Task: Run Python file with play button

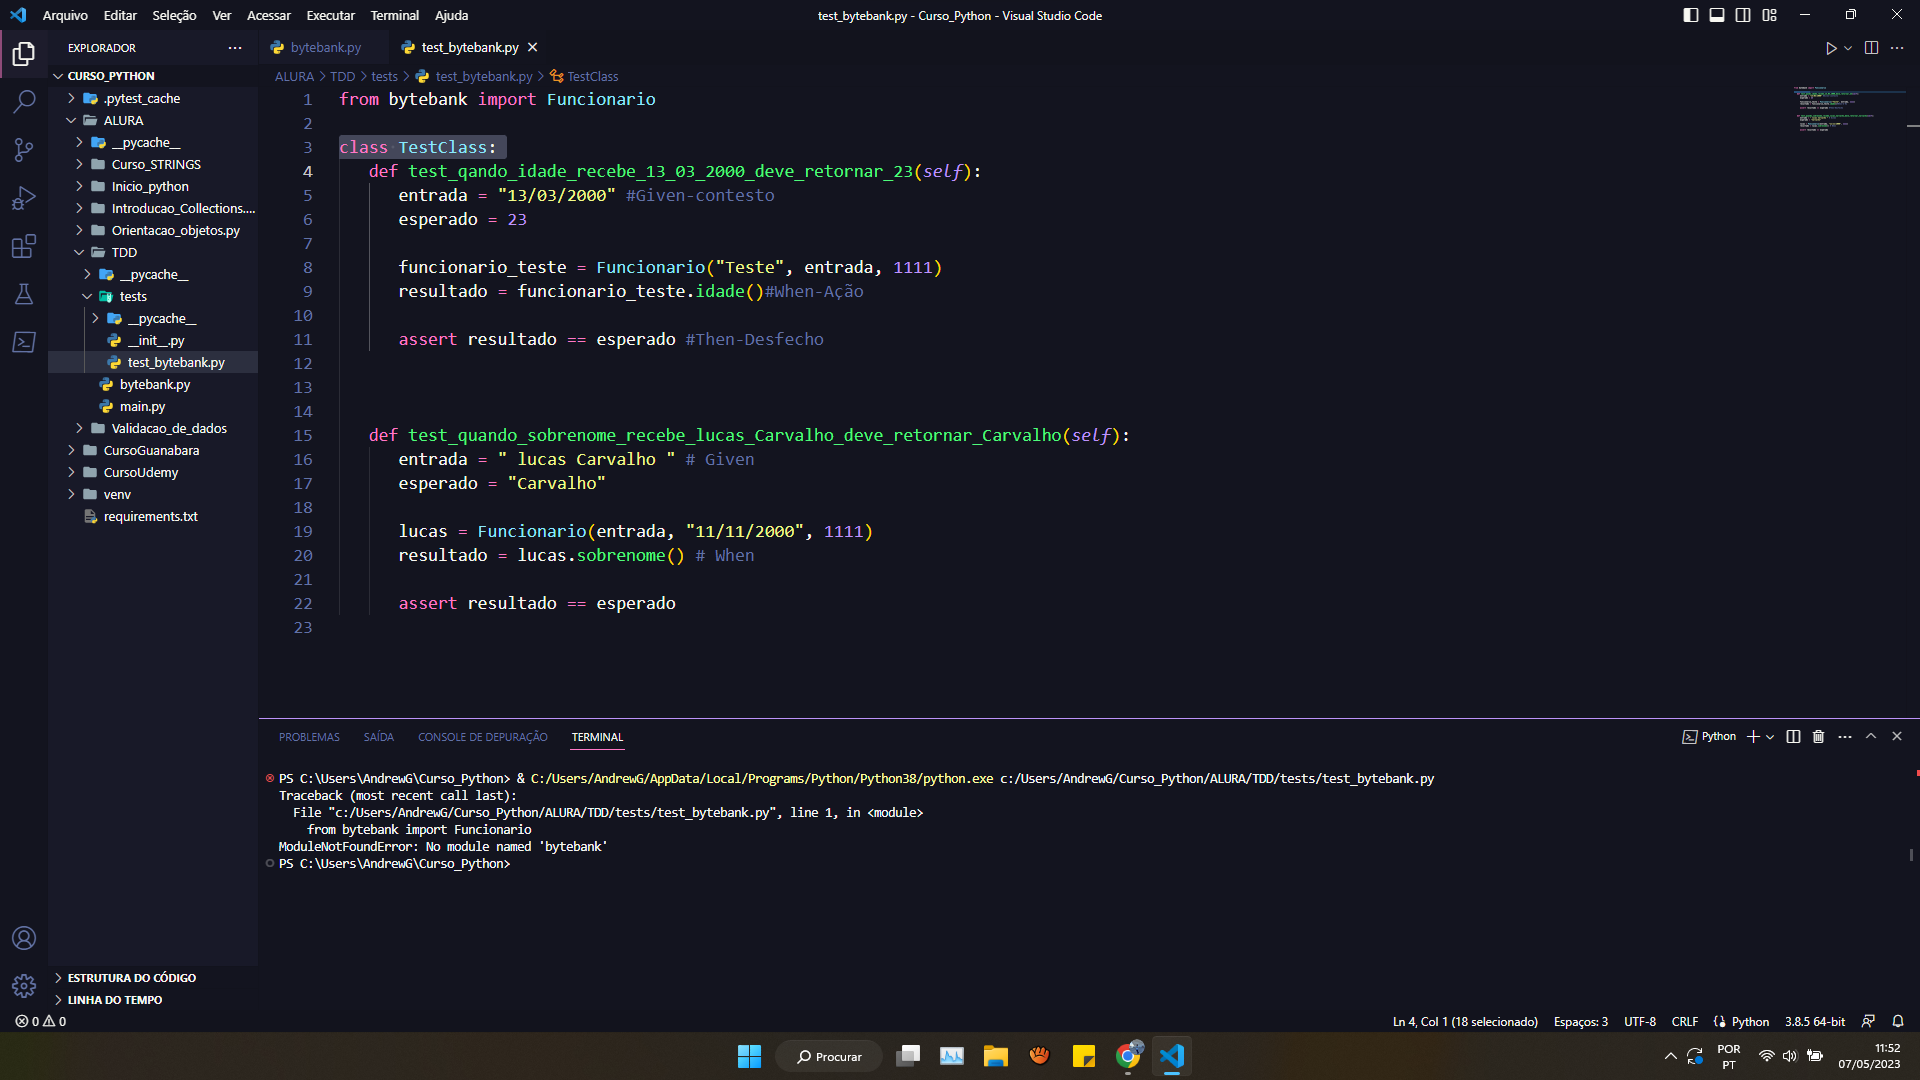Action: coord(1830,48)
